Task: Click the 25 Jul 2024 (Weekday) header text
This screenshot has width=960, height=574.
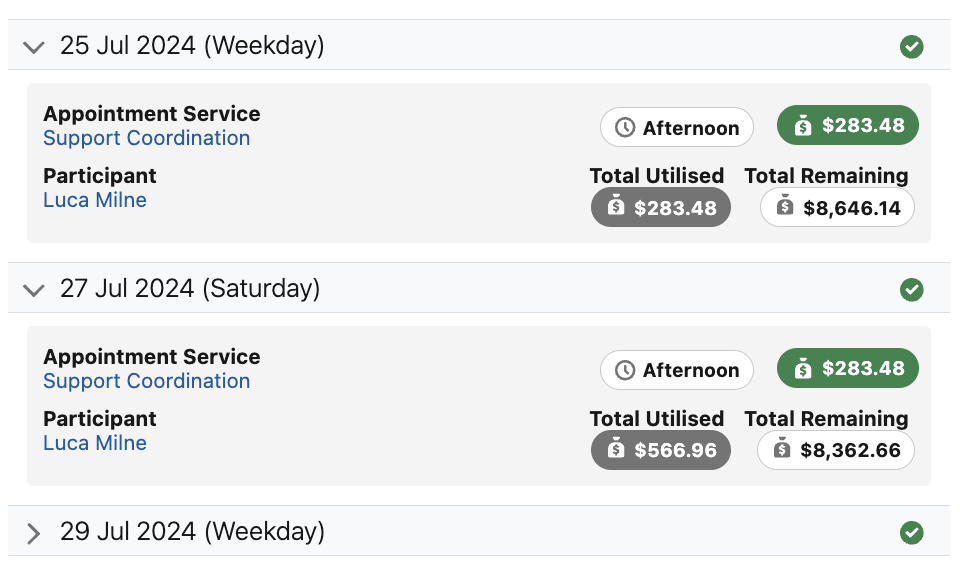Action: [192, 45]
